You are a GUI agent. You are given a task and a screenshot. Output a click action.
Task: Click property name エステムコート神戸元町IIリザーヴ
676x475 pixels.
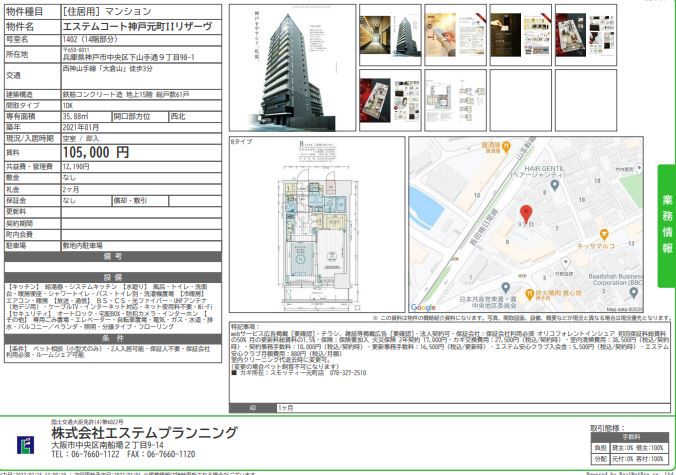[138, 26]
